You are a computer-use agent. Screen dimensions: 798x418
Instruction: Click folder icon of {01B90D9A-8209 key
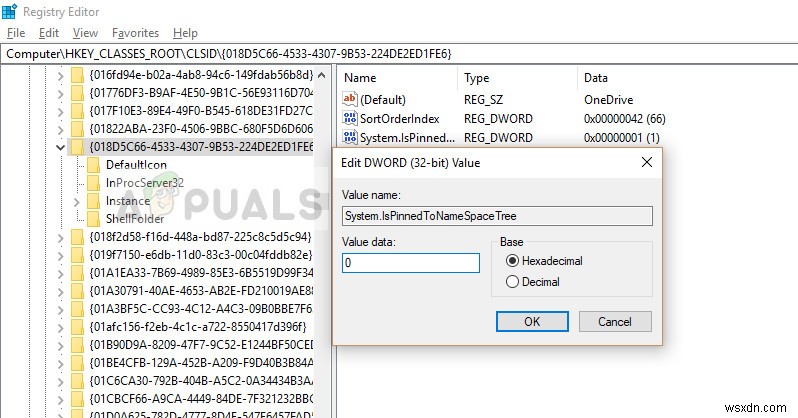point(77,345)
